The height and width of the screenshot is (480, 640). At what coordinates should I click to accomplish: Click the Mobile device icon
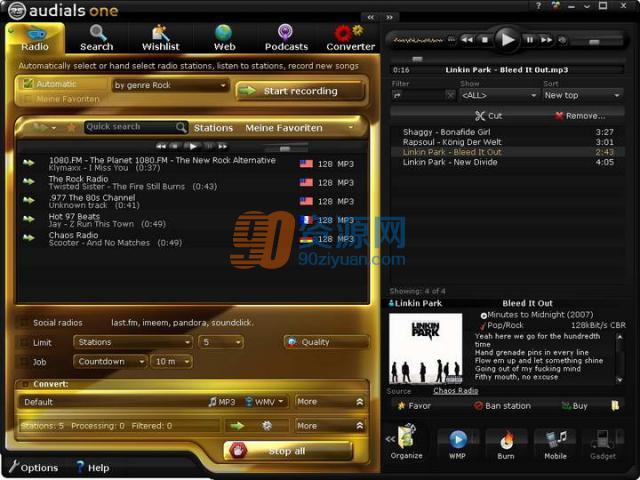point(556,444)
